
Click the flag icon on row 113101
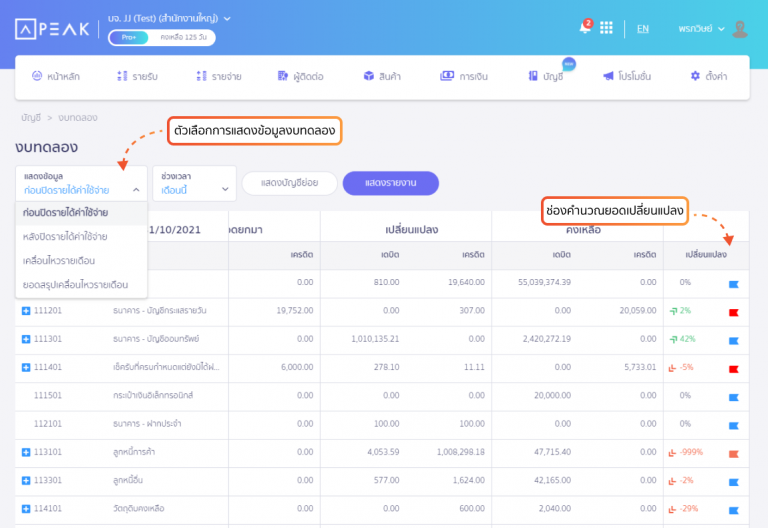click(x=733, y=452)
